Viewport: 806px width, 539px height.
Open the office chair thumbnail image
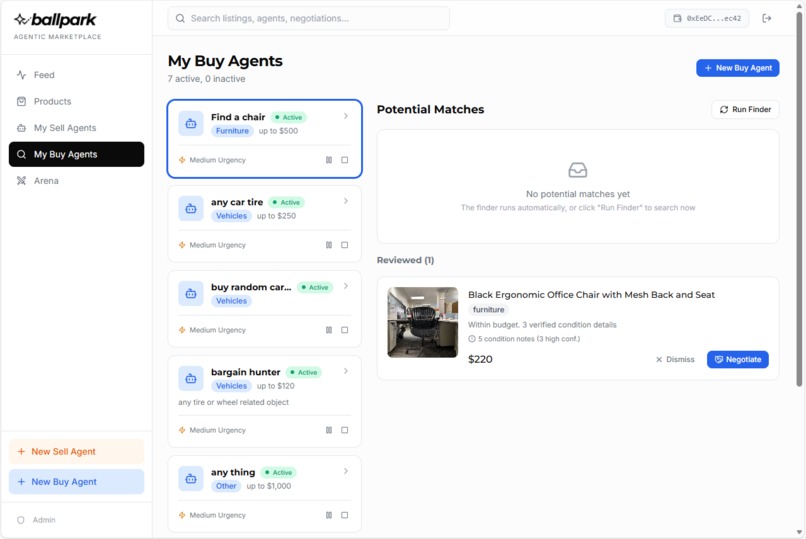click(x=423, y=322)
